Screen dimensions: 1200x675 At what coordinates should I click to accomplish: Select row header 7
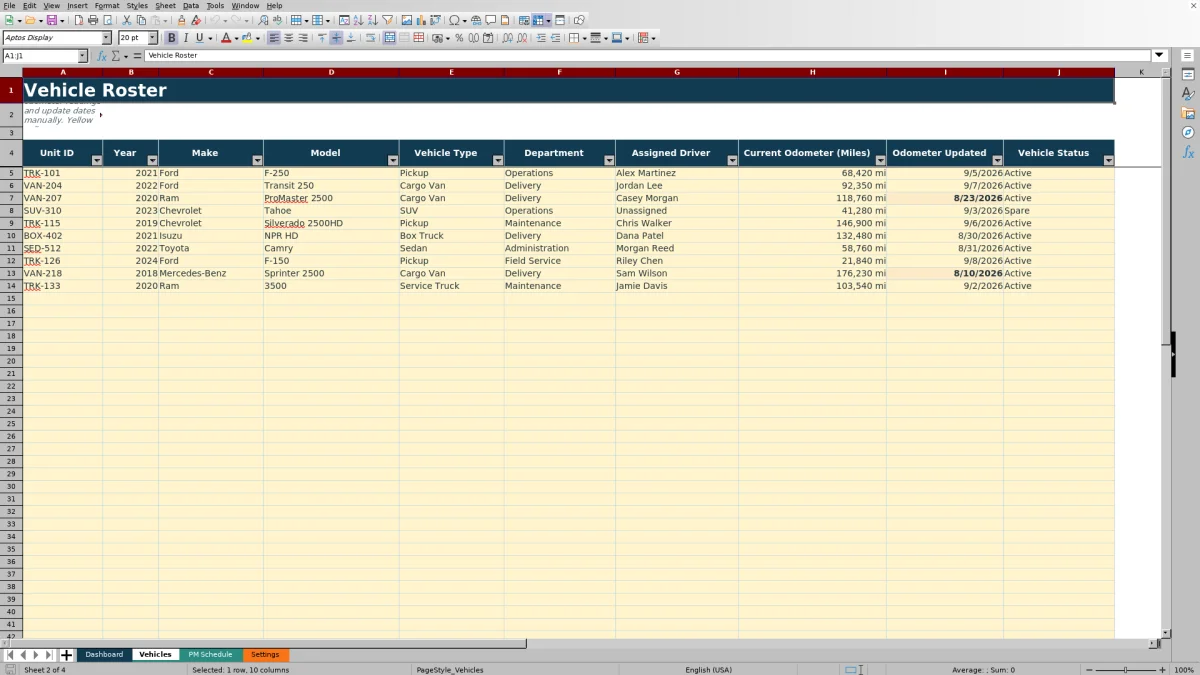[x=11, y=198]
